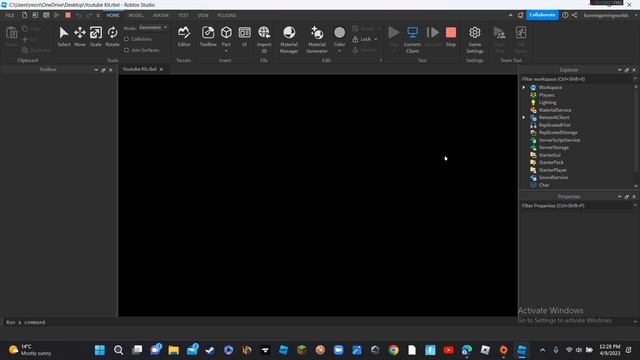Switch to the PLUGINS ribbon tab
Image resolution: width=640 pixels, height=360 pixels.
(x=227, y=15)
